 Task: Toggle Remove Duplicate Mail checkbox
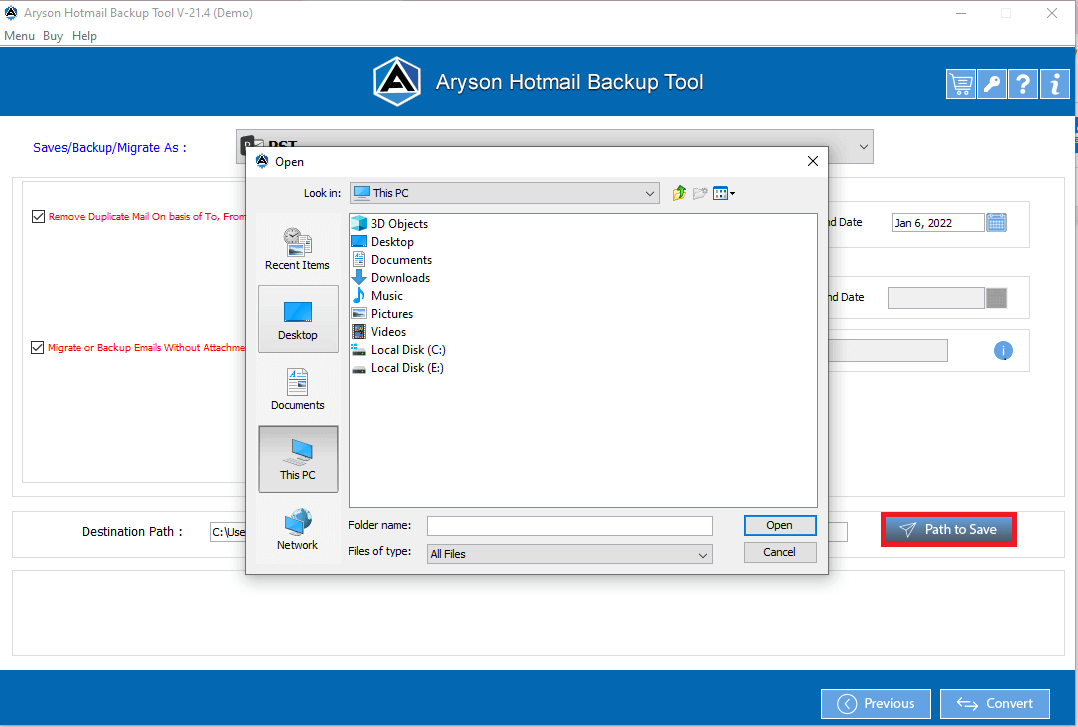tap(38, 217)
